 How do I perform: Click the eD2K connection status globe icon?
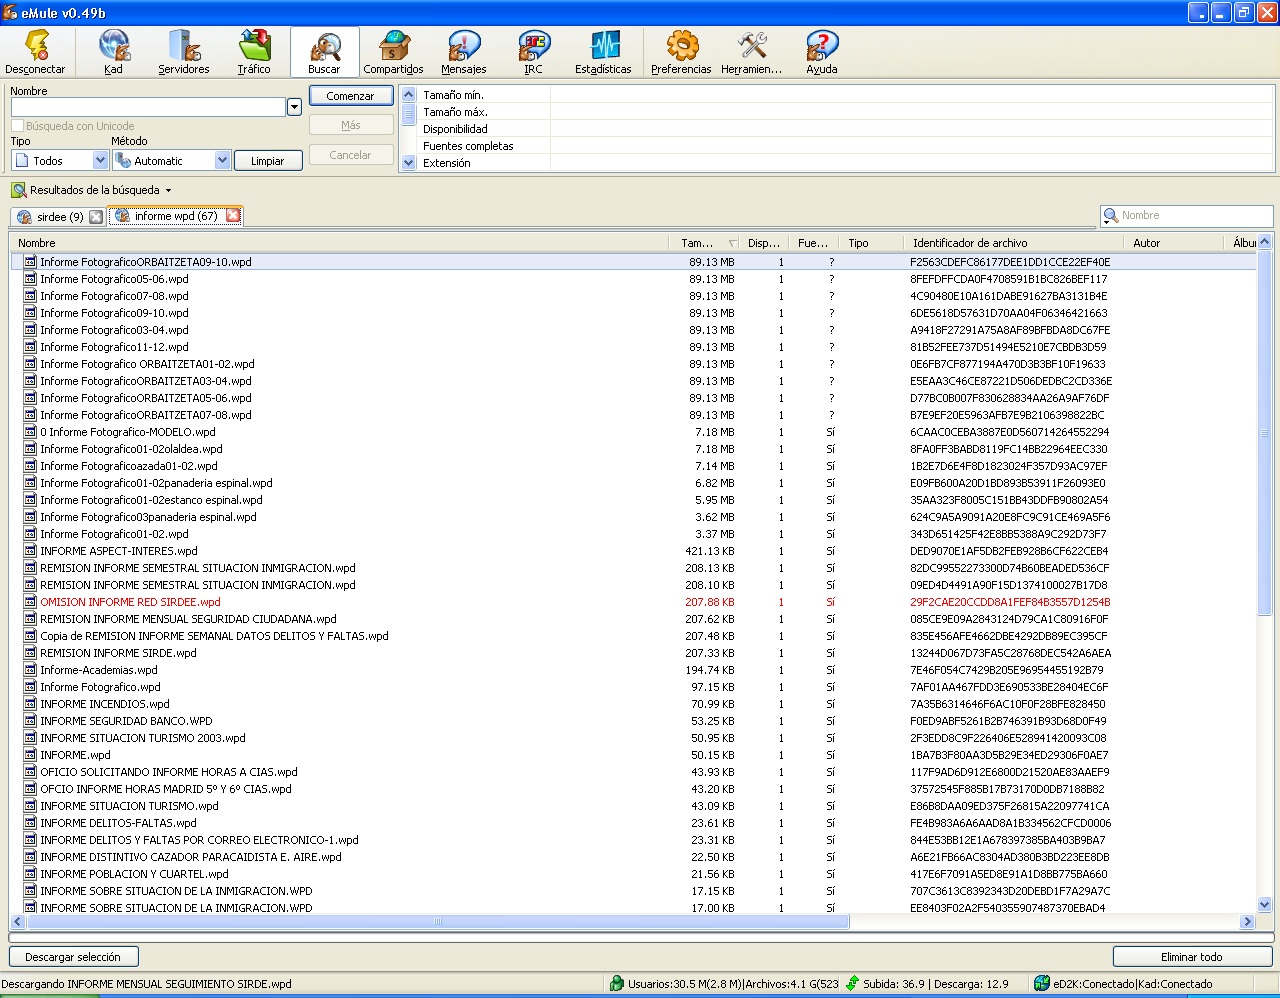(1042, 984)
